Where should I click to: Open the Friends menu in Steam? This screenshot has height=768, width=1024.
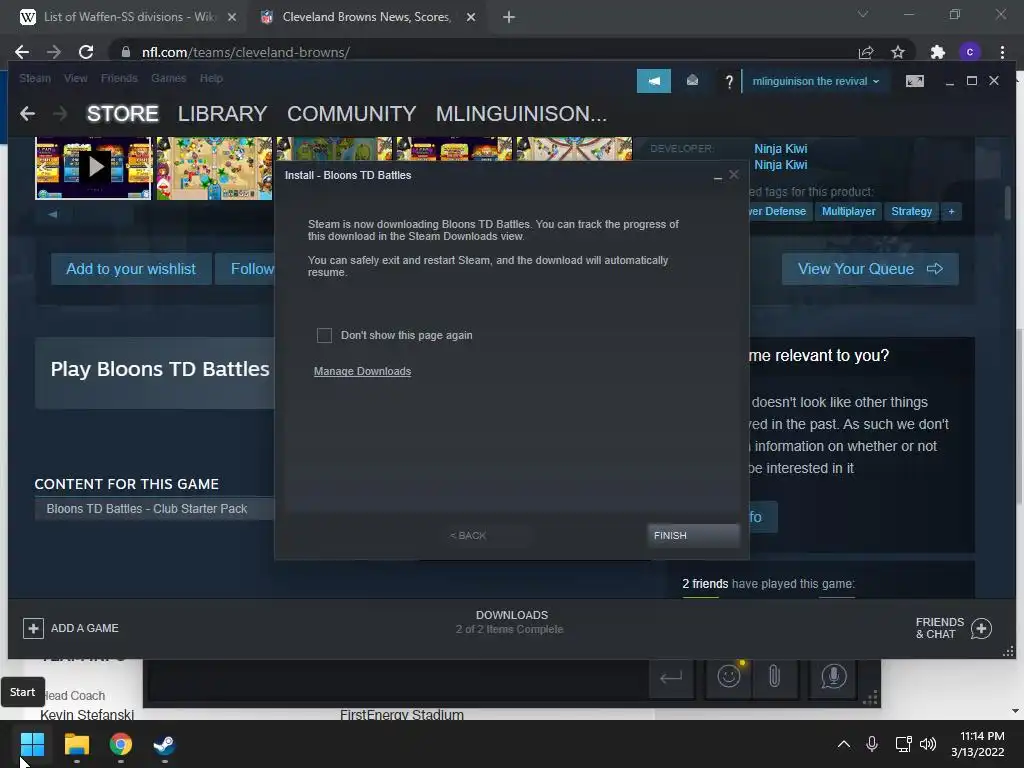click(119, 78)
